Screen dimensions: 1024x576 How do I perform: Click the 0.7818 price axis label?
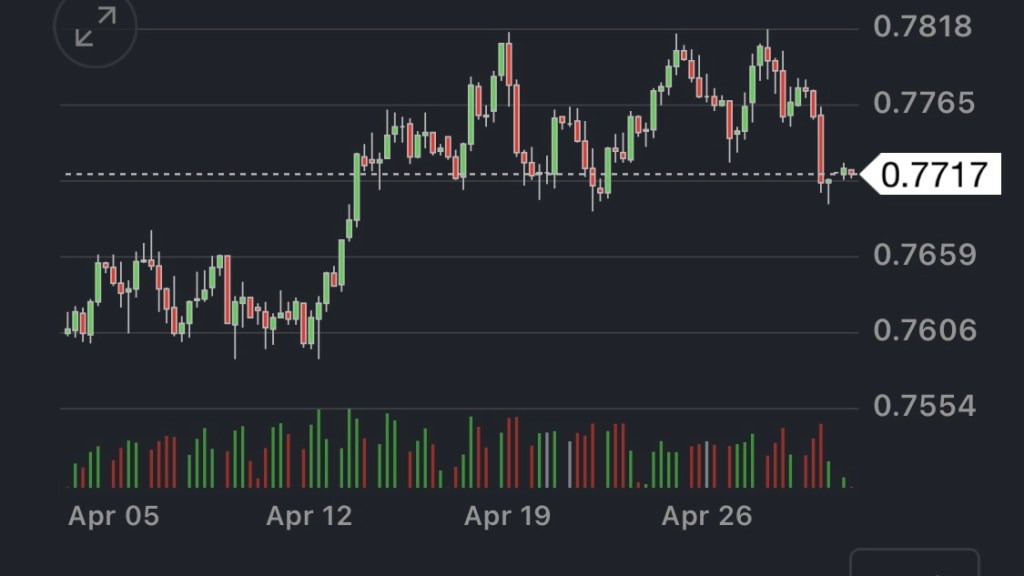tap(922, 27)
